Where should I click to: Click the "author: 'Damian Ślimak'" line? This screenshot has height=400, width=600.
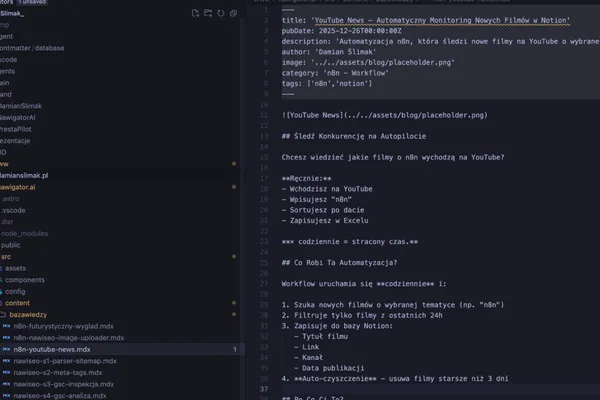click(329, 52)
